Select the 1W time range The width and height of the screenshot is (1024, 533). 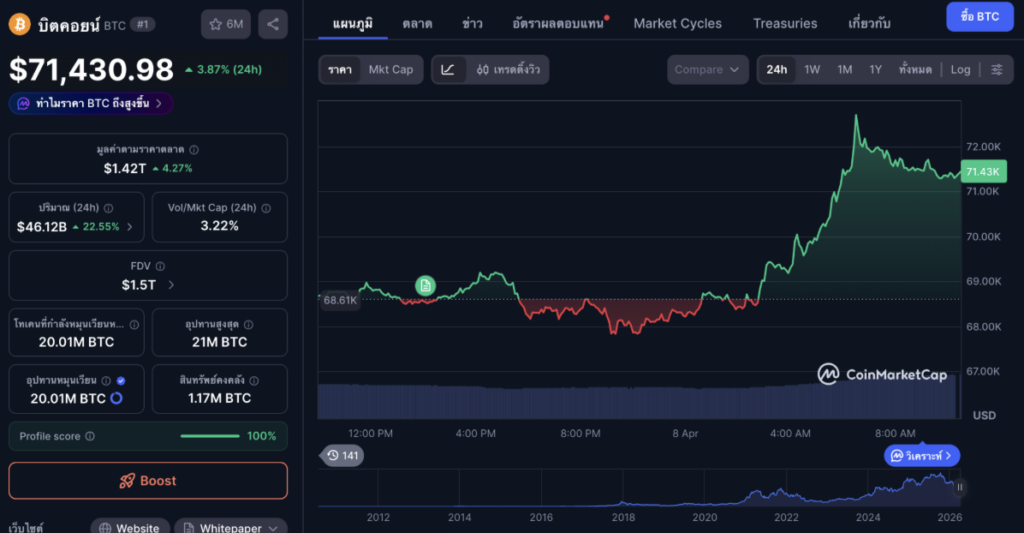click(x=812, y=69)
